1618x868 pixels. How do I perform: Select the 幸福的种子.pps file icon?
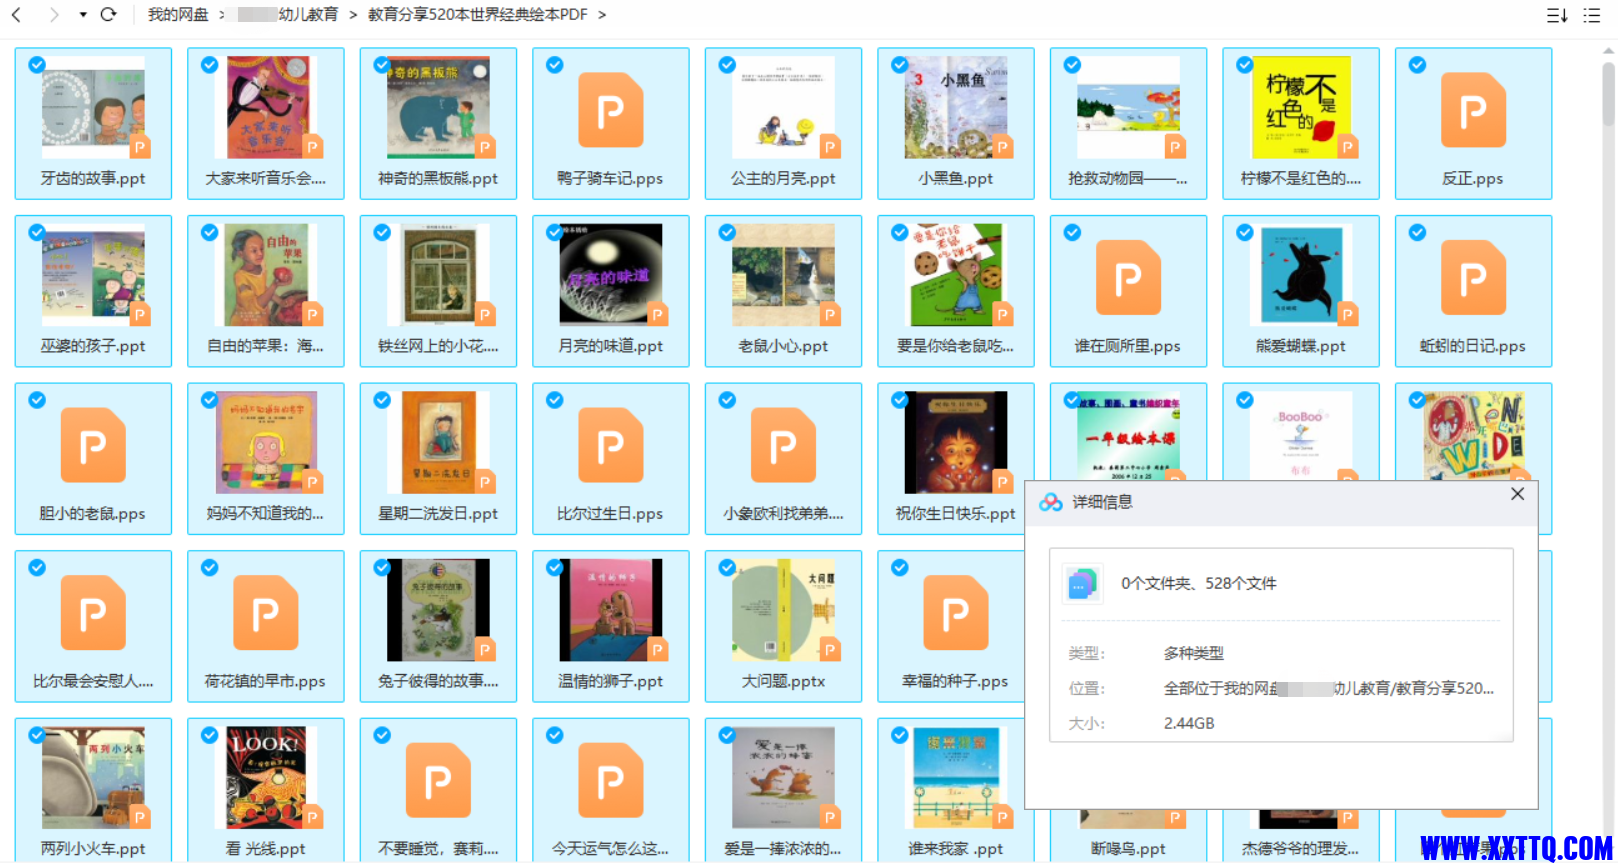(956, 612)
